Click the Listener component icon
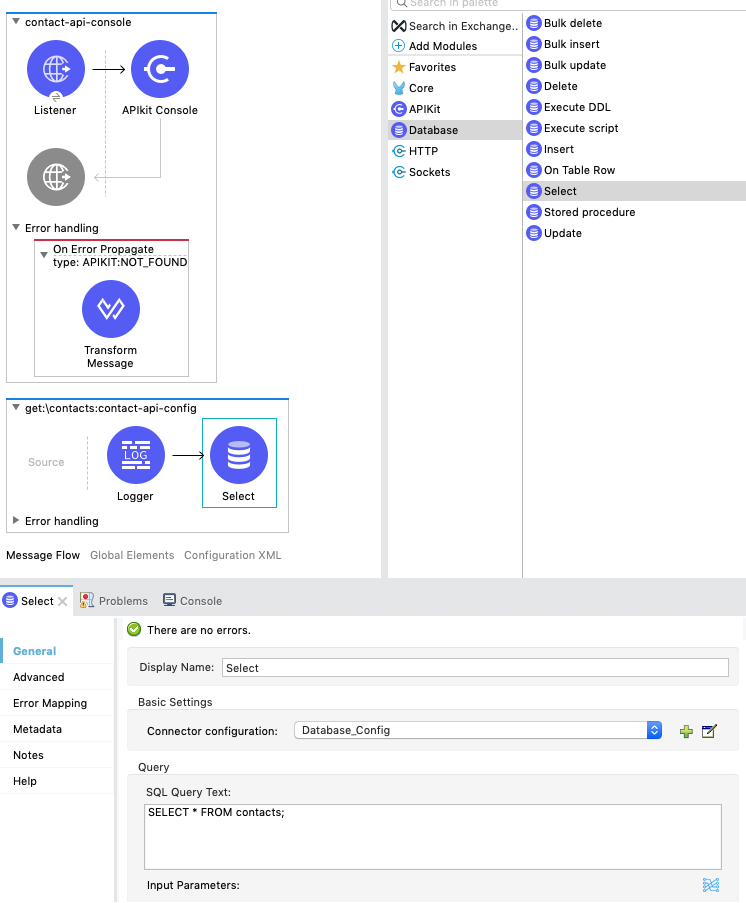Screen dimensions: 746x903 pos(56,69)
